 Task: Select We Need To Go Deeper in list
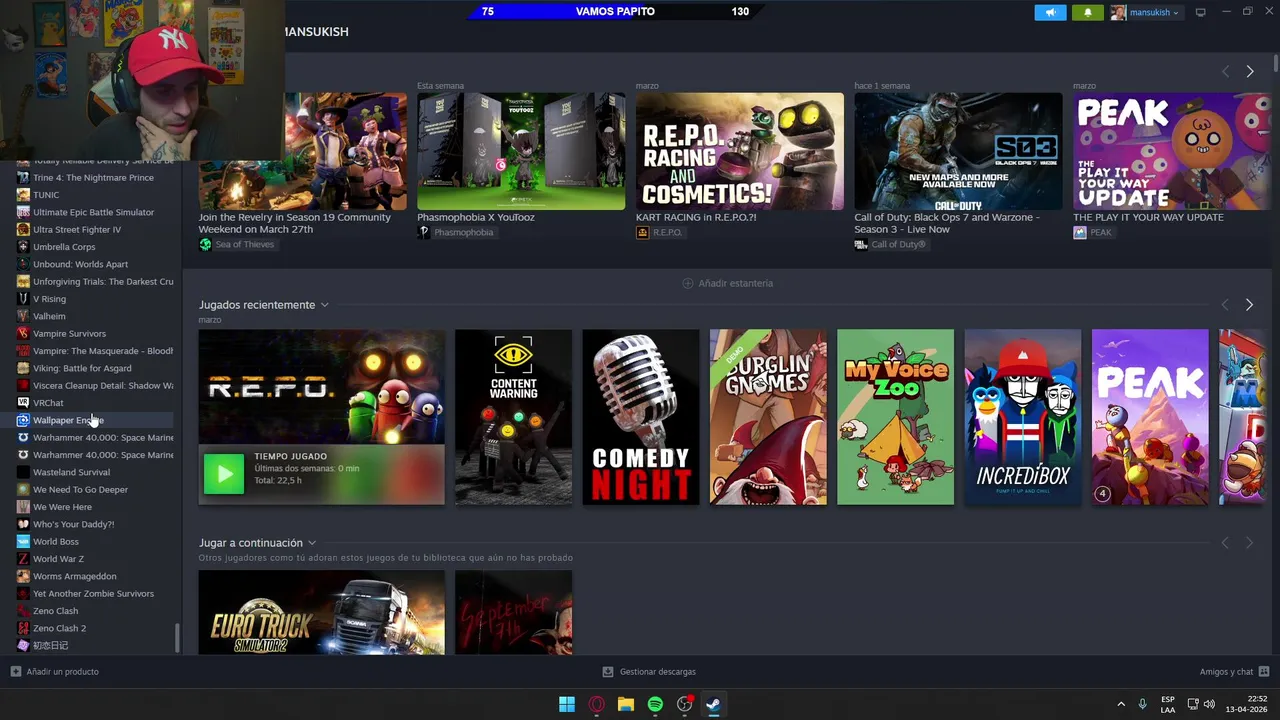(x=95, y=489)
